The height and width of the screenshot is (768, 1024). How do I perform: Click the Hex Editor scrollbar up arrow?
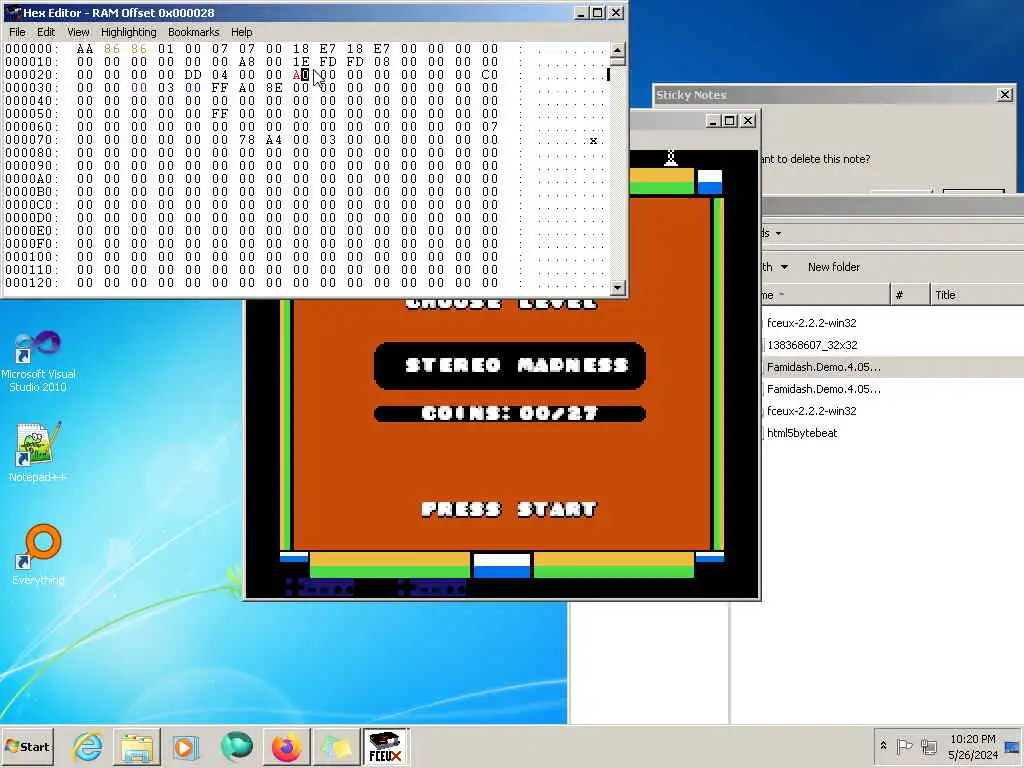617,50
